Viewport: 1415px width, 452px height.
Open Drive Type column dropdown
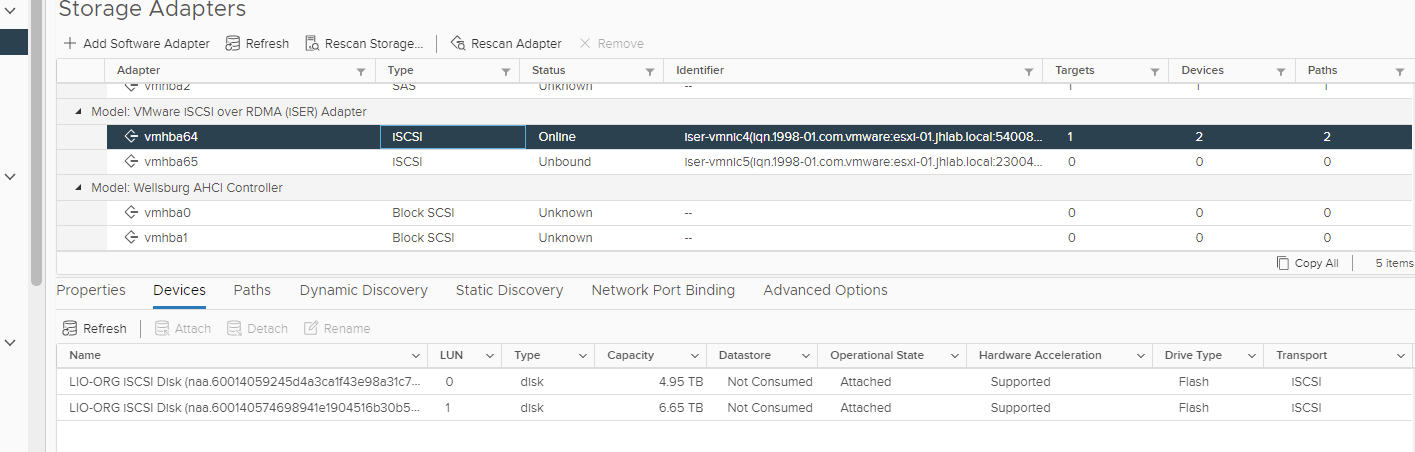1251,356
